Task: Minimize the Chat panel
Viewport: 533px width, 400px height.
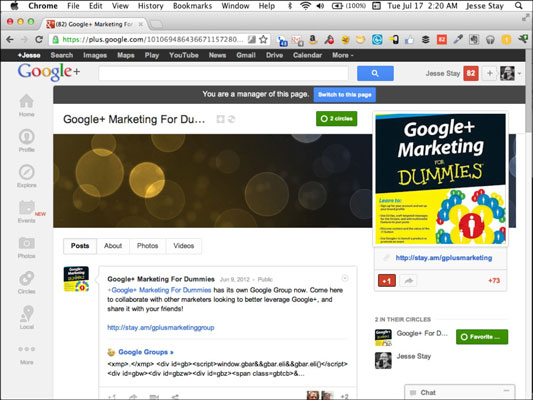Action: coord(506,391)
